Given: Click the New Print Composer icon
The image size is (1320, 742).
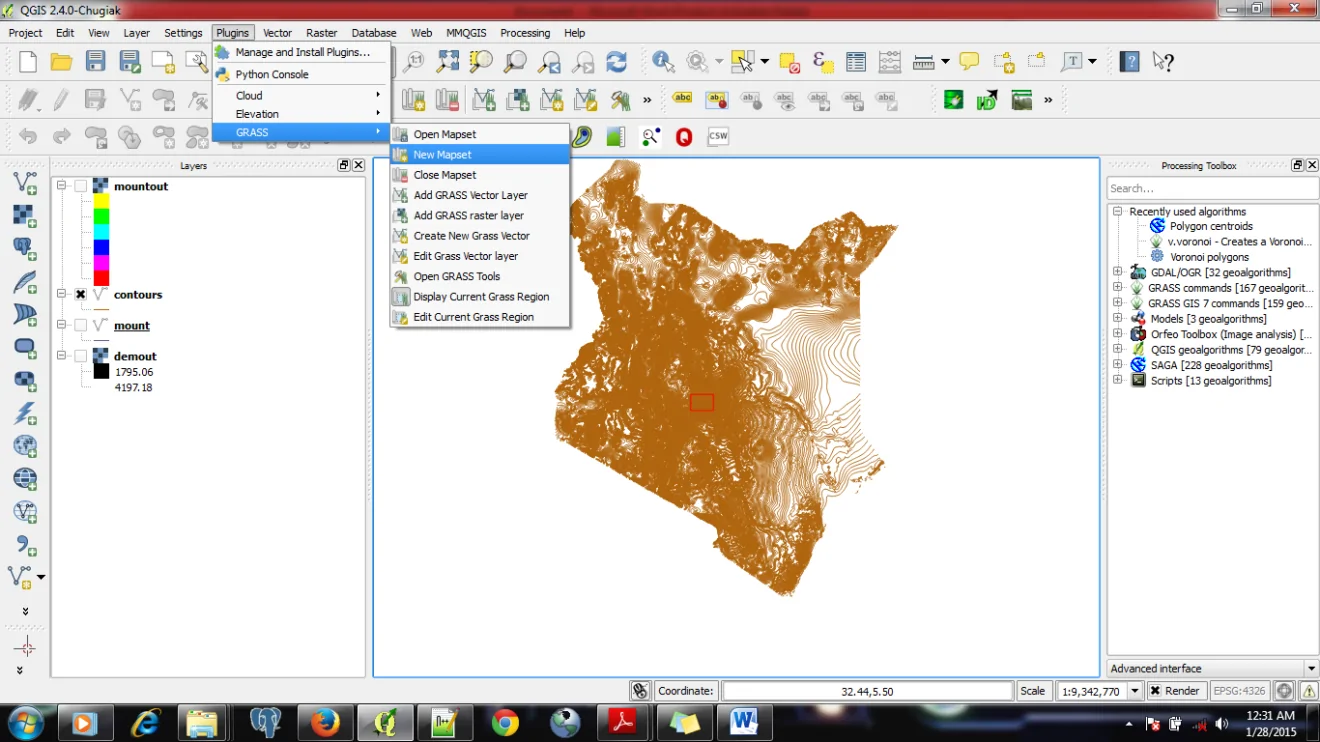Looking at the screenshot, I should pyautogui.click(x=164, y=61).
